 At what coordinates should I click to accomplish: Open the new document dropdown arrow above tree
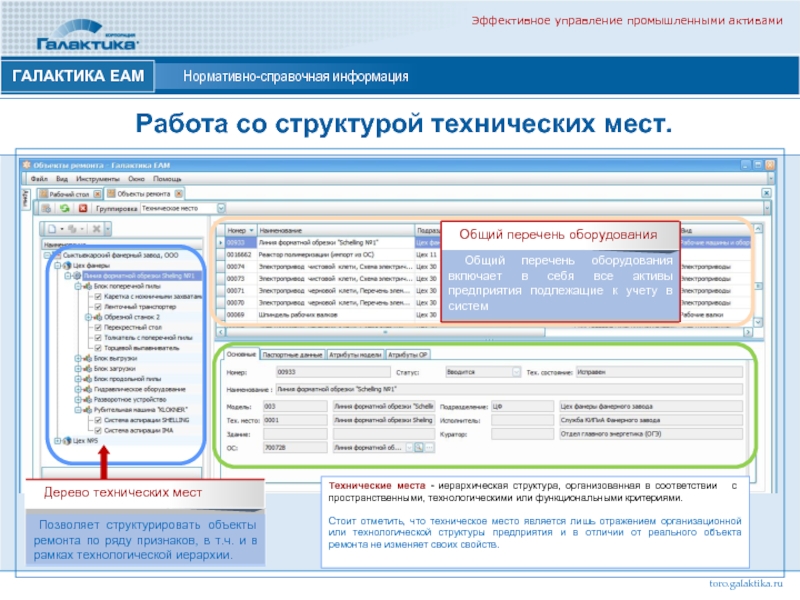pos(61,229)
